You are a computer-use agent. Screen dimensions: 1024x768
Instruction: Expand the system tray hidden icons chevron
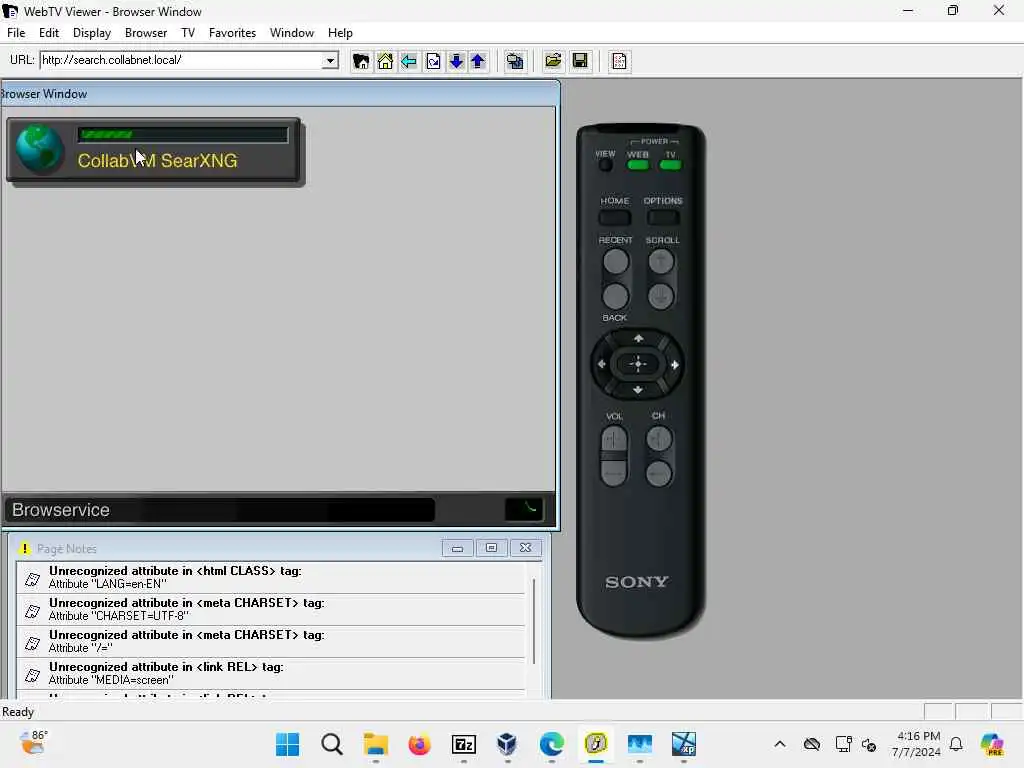point(780,744)
